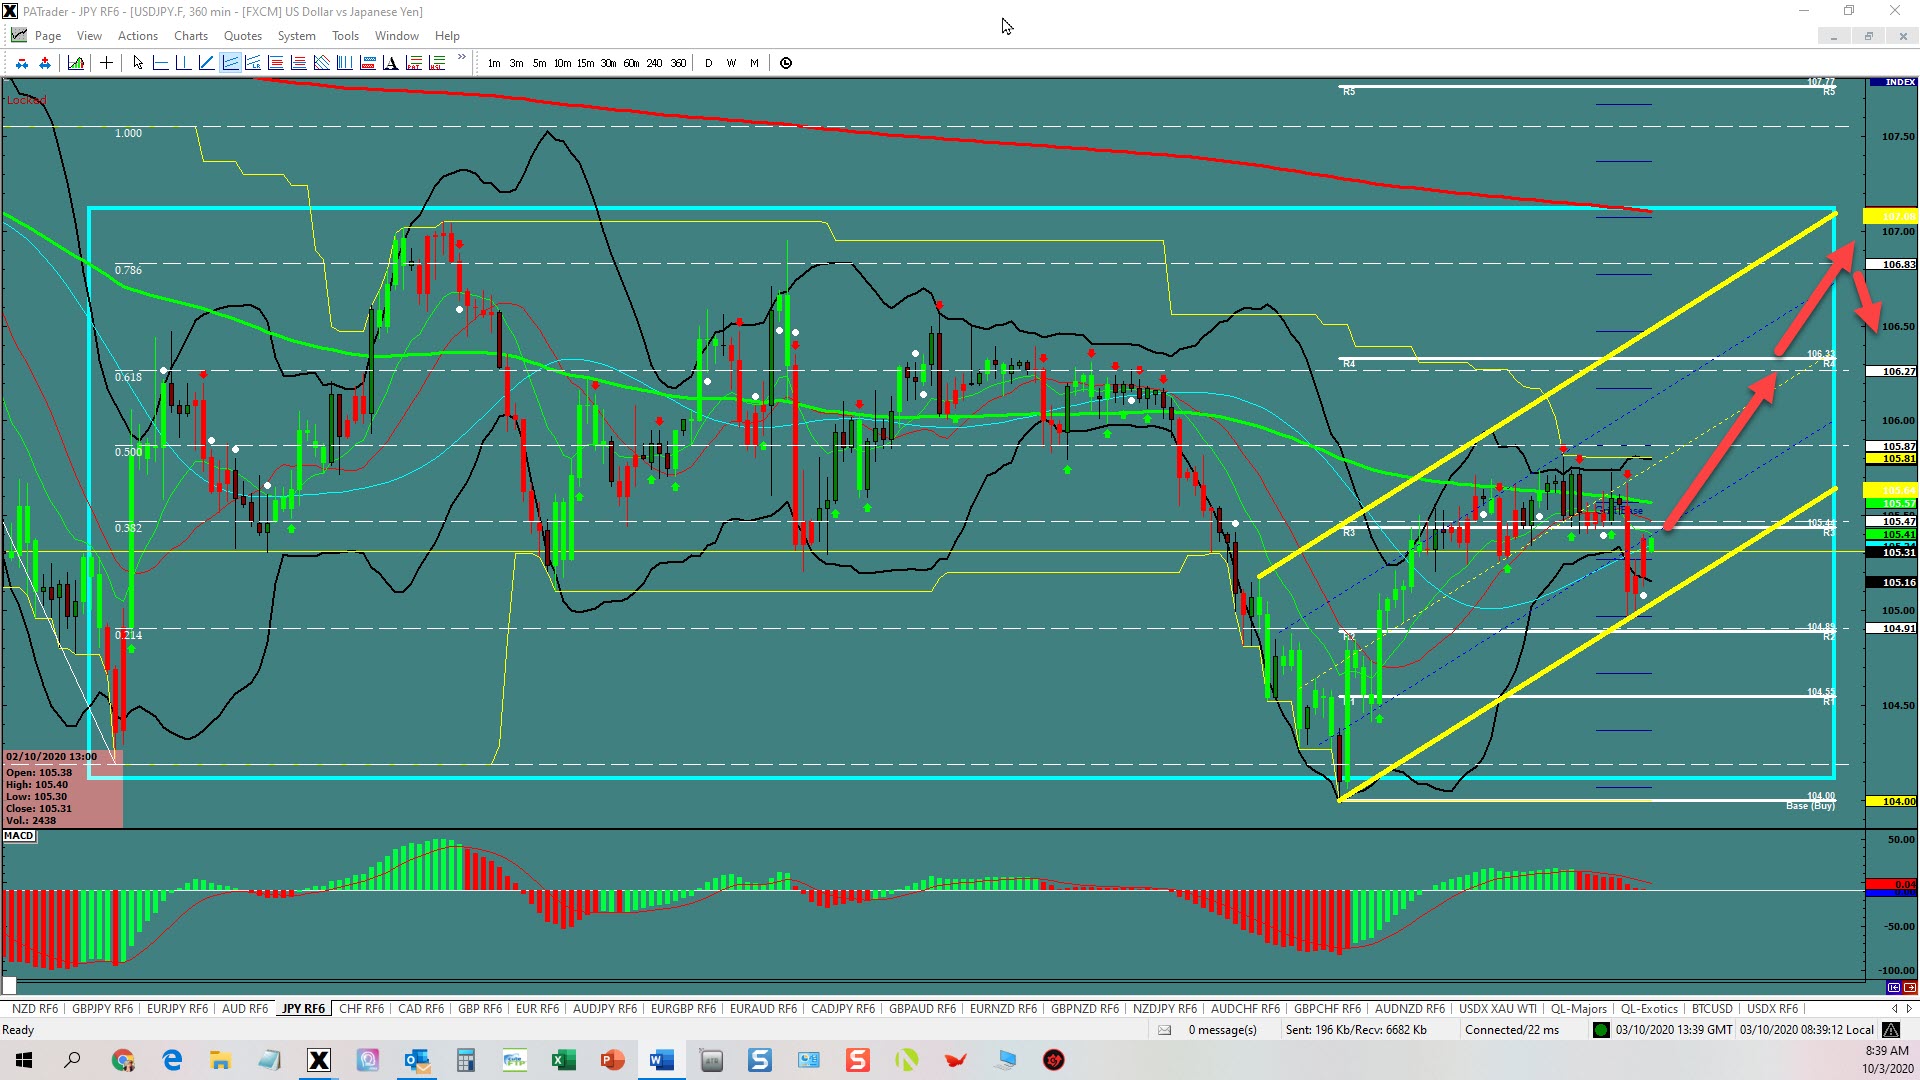Screen dimensions: 1920x1080
Task: Switch to the BTCUSD tab
Action: pos(1712,1009)
